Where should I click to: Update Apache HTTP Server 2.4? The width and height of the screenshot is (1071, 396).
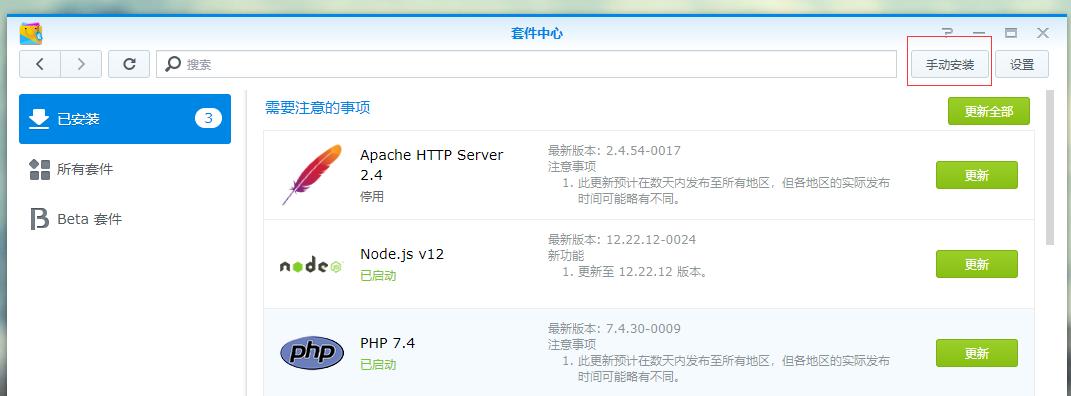(x=977, y=175)
